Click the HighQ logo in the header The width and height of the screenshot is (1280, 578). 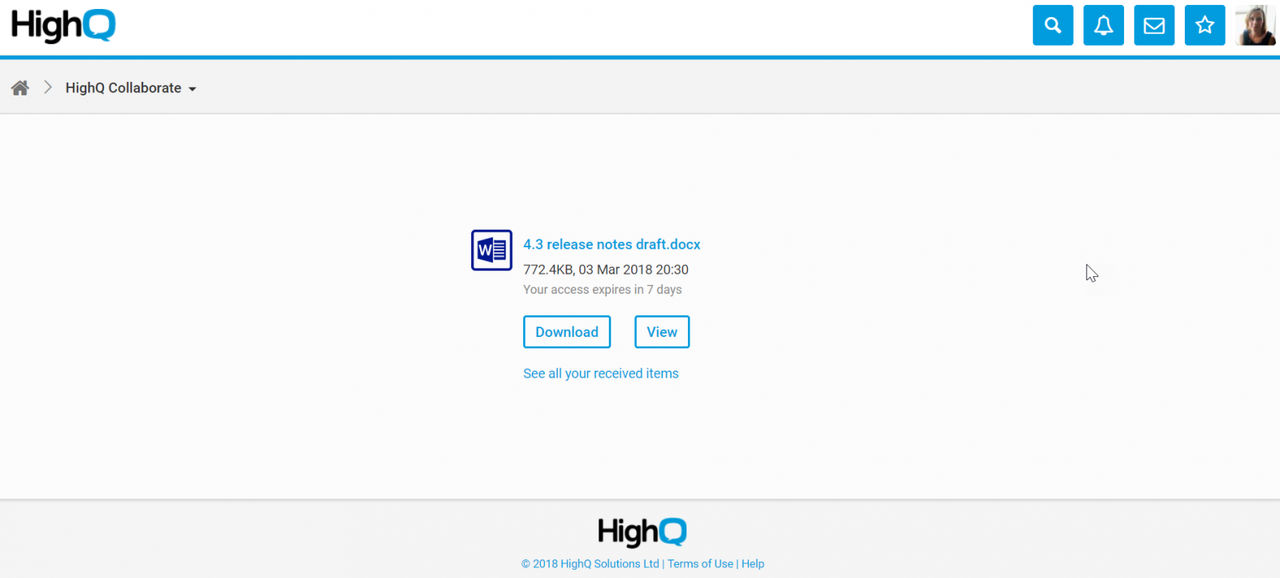pyautogui.click(x=63, y=25)
